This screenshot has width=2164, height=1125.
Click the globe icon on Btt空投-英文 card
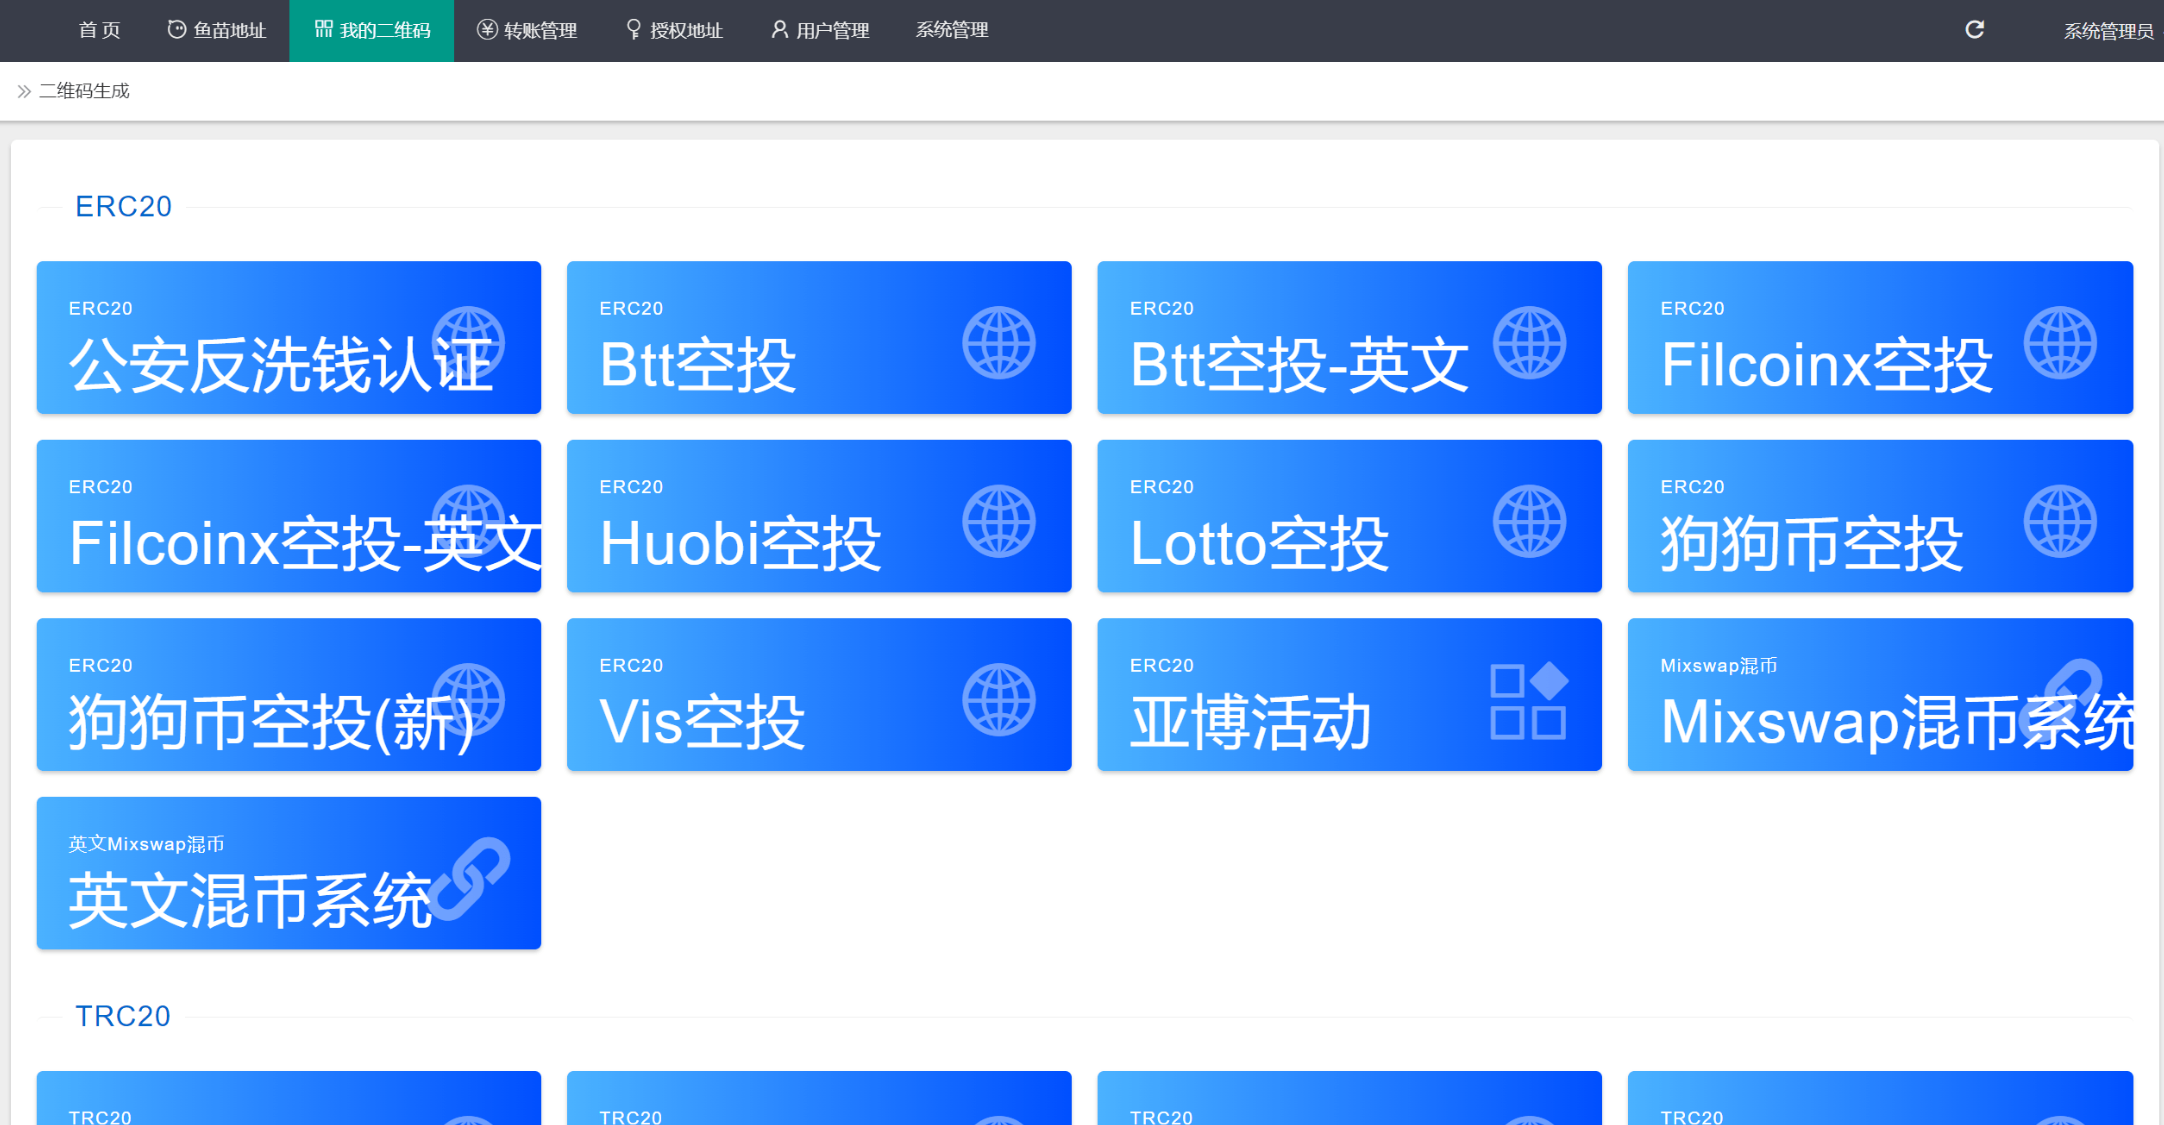point(1529,343)
